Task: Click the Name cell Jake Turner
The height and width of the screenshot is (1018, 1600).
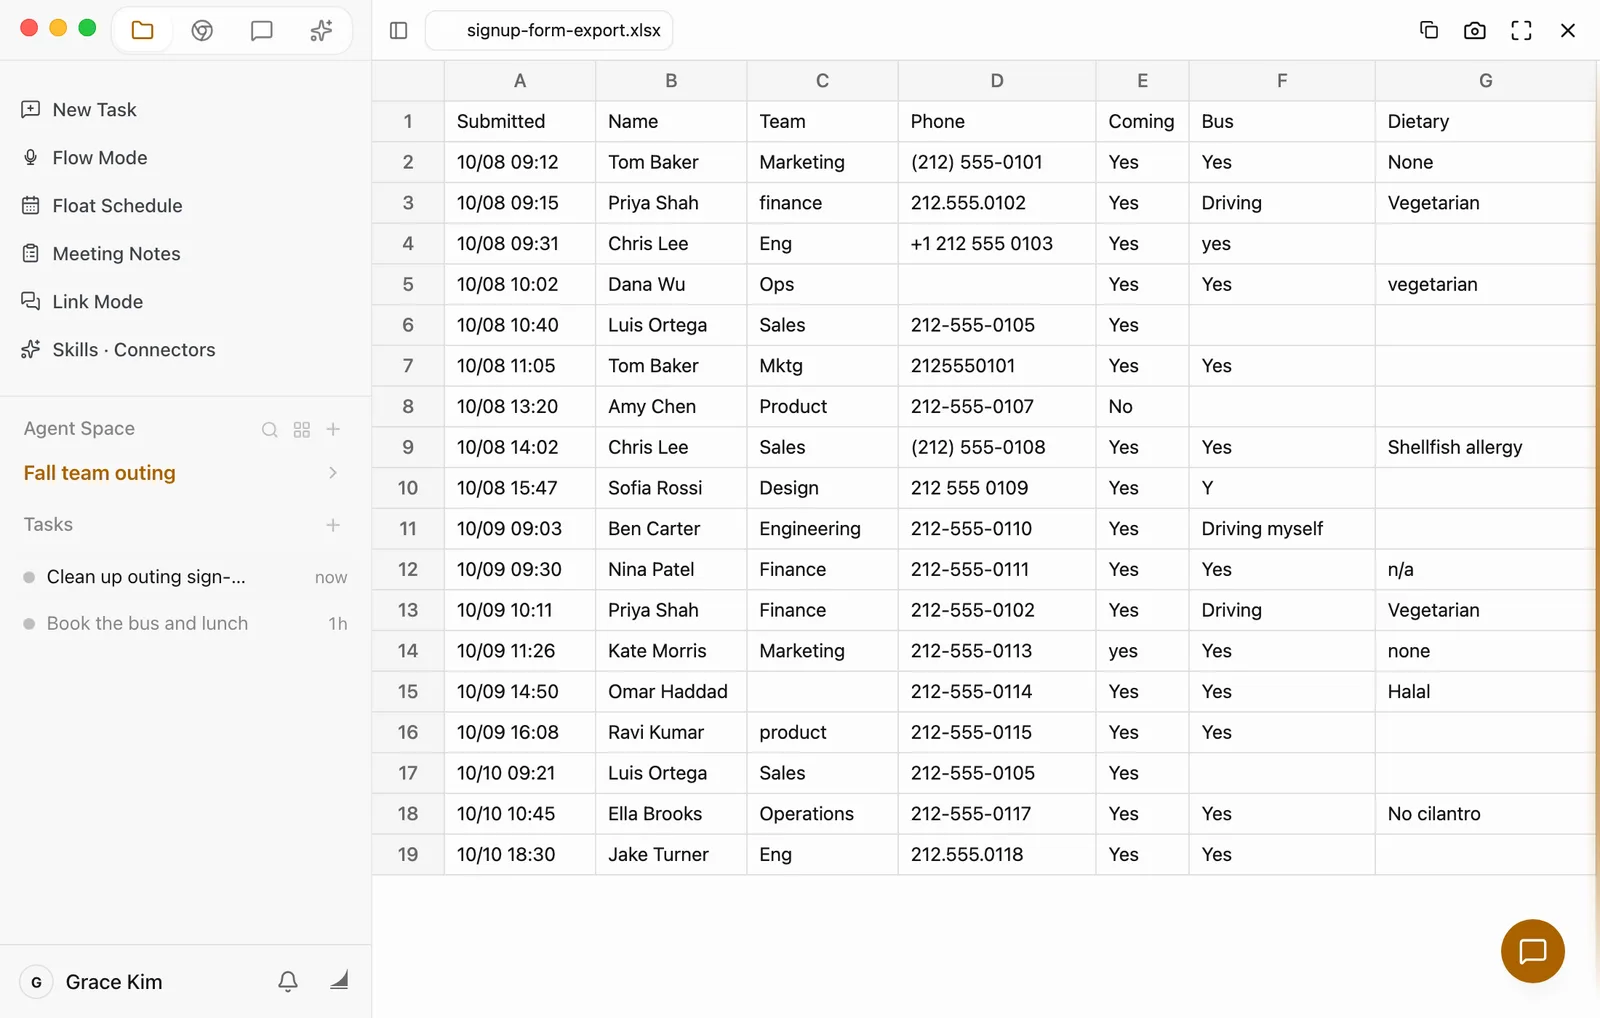Action: pos(671,854)
